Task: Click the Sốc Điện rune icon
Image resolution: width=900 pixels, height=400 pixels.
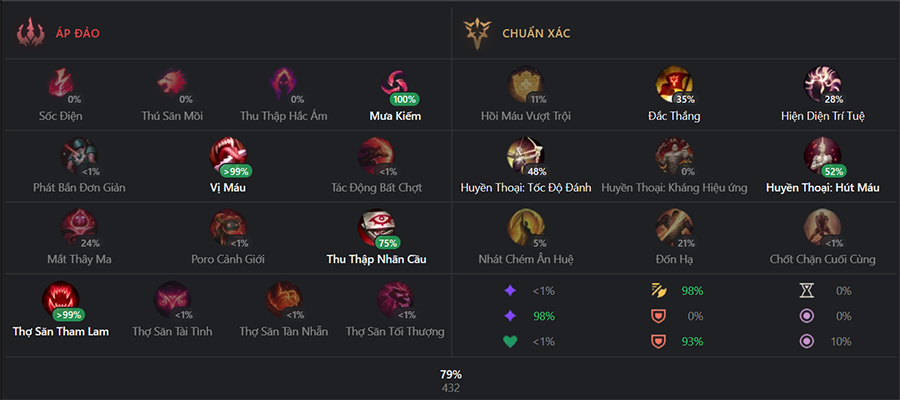Action: 60,84
